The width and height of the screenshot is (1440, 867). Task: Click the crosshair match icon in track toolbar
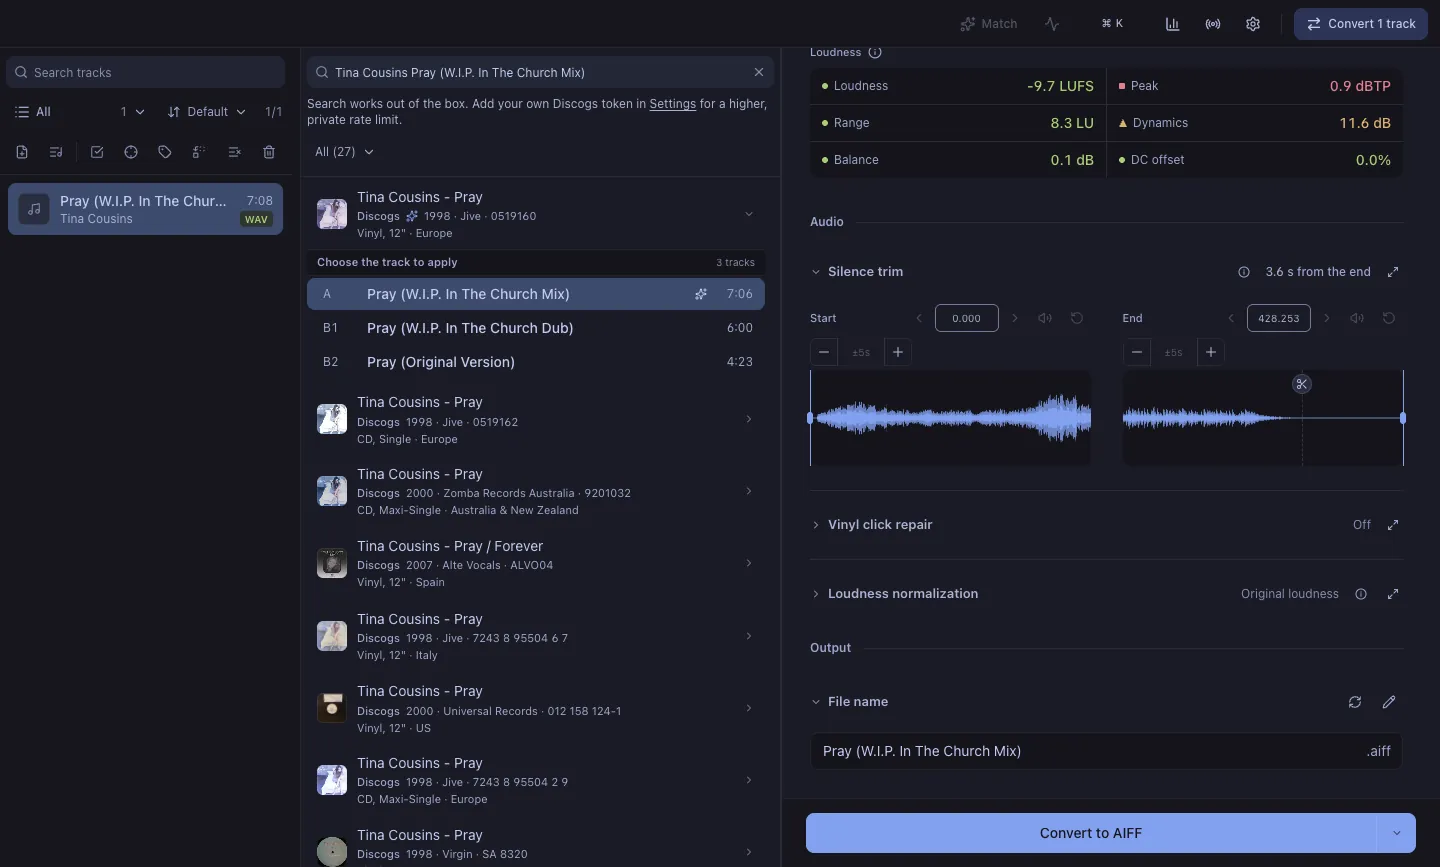tap(131, 152)
